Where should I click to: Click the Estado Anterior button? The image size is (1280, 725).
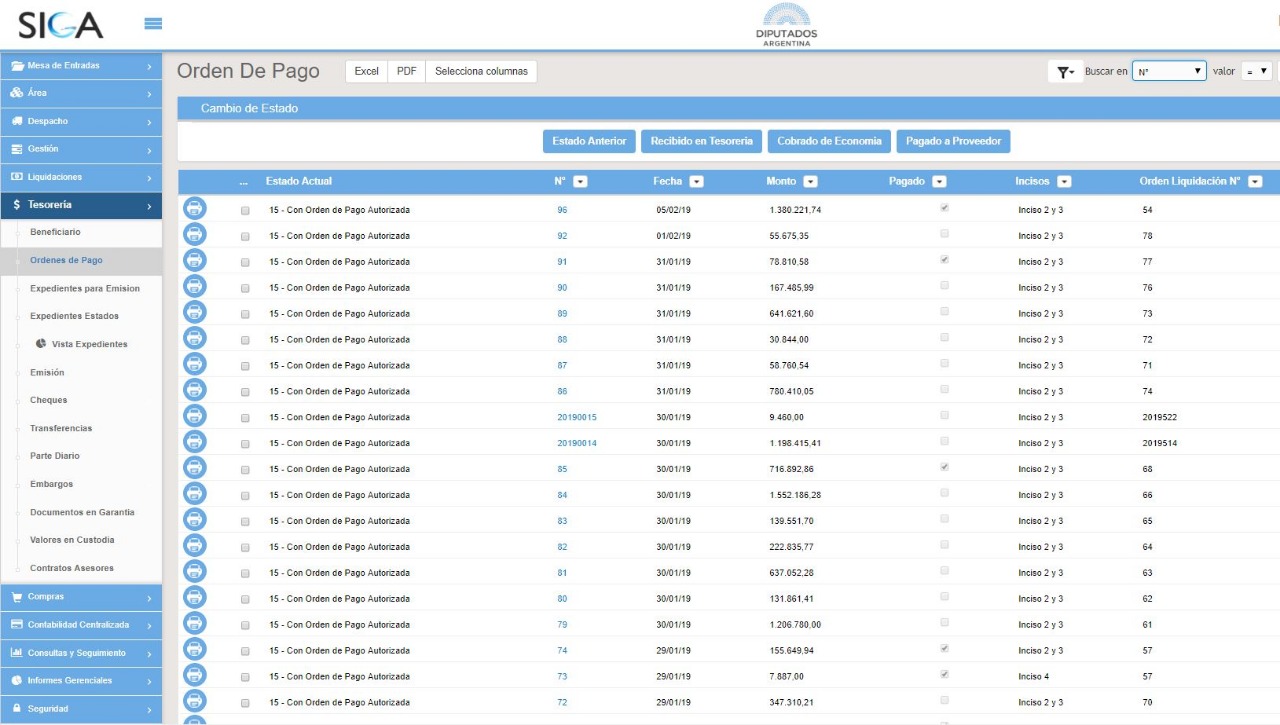point(589,142)
